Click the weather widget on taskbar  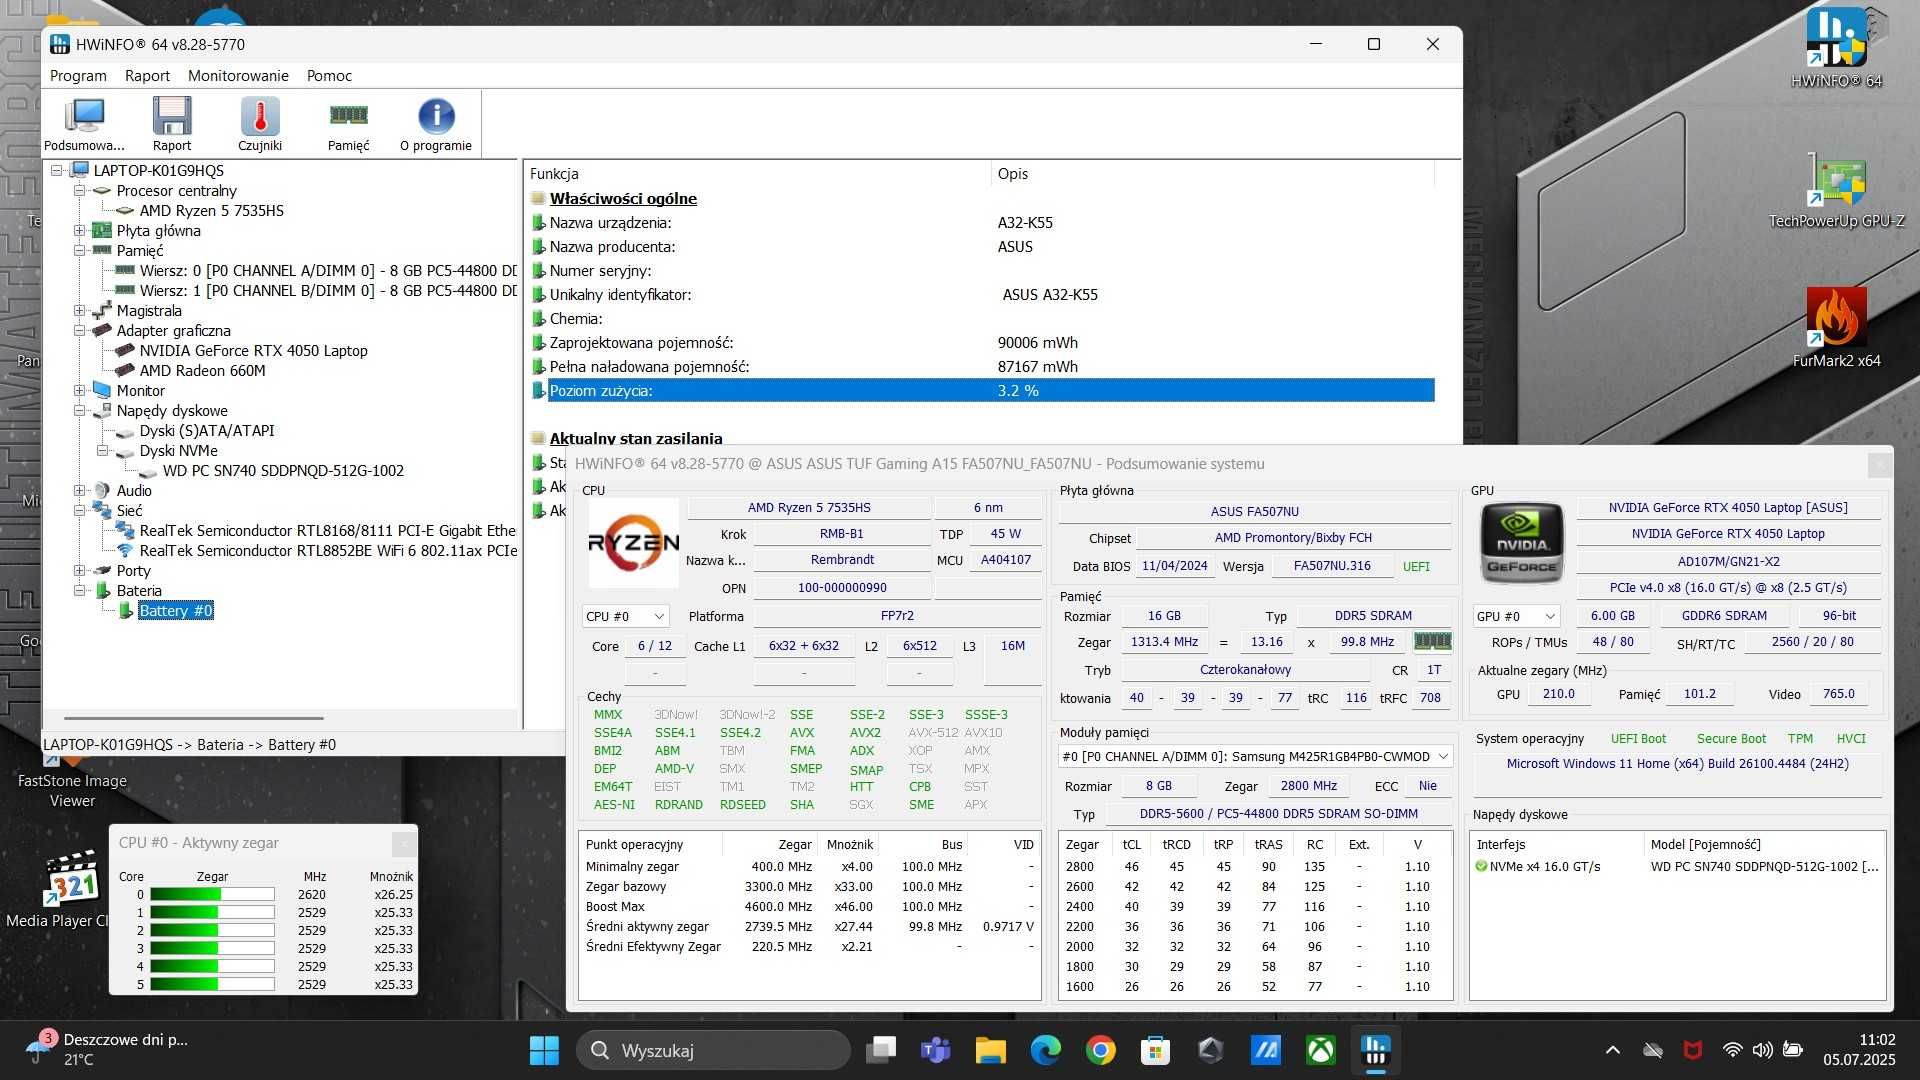[108, 1049]
